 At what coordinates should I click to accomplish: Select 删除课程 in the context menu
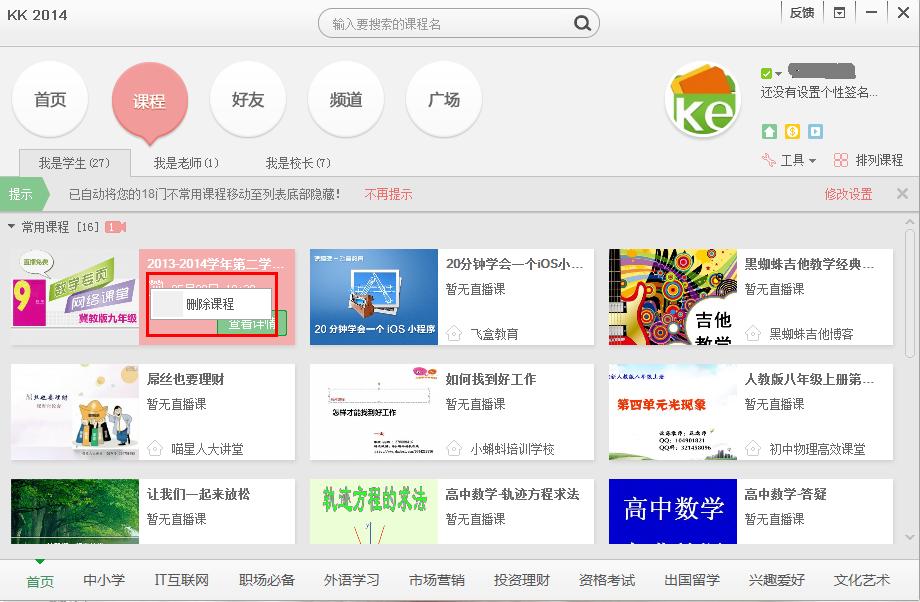(x=211, y=304)
